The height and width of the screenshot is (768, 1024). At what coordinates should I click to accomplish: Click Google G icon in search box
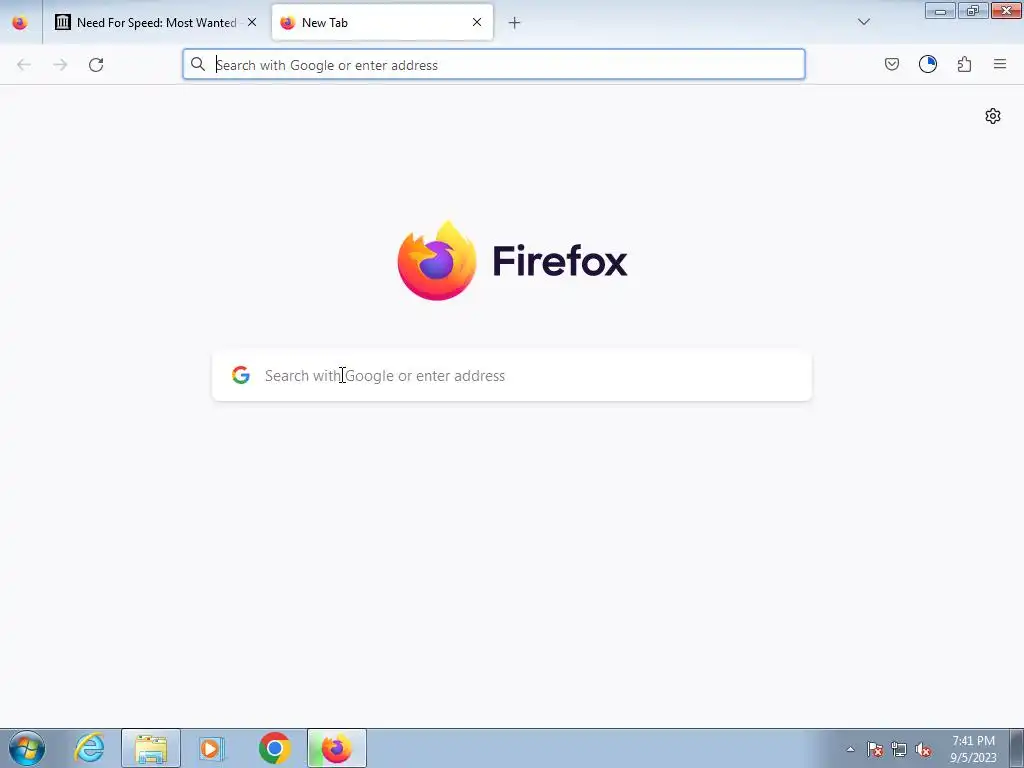[241, 375]
